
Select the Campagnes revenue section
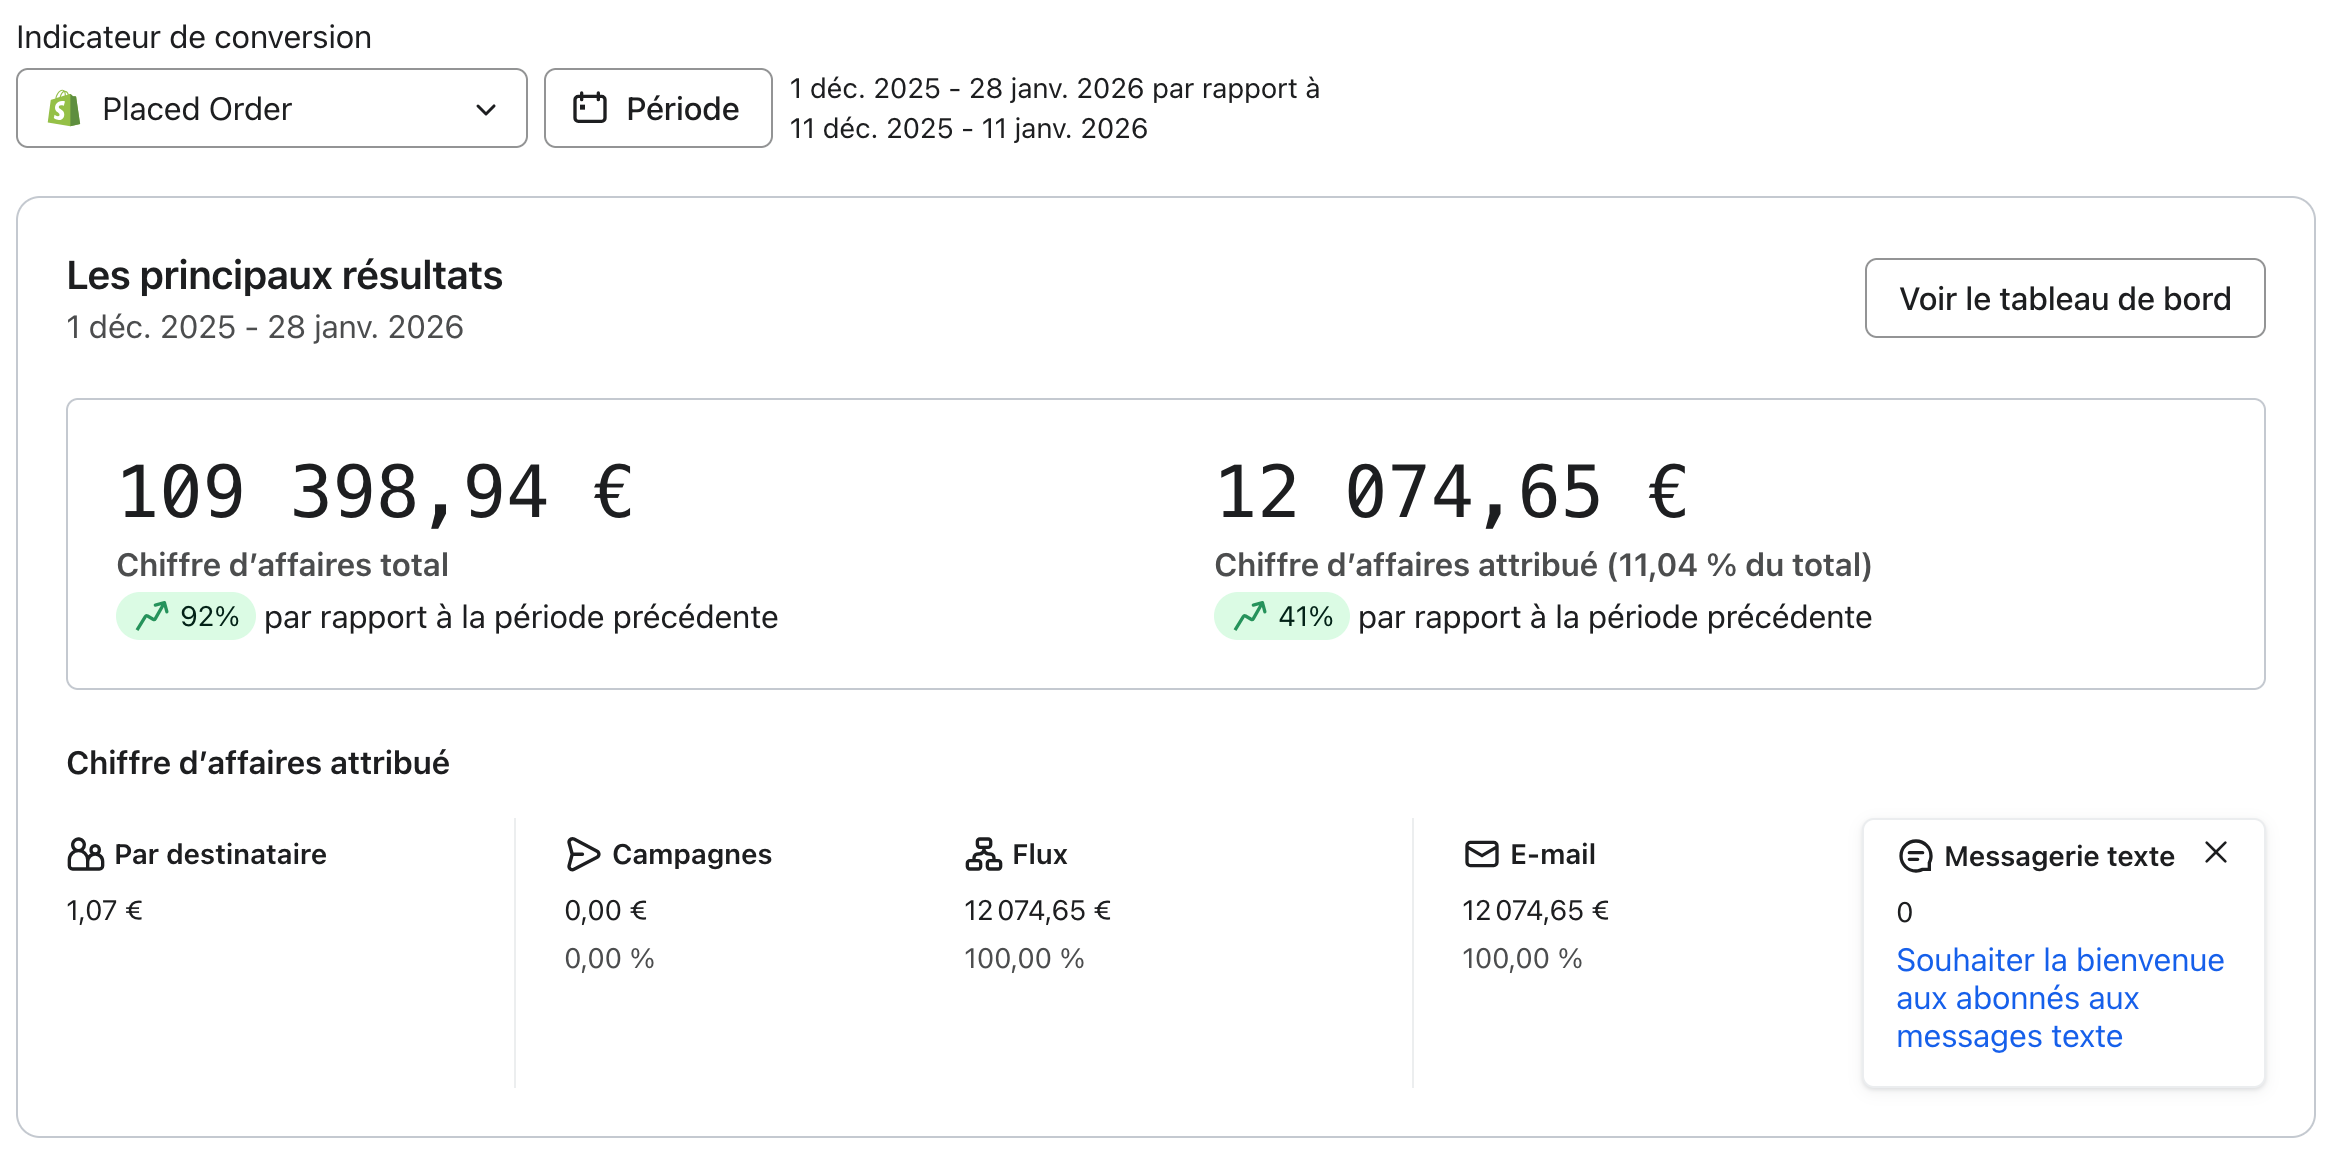pyautogui.click(x=691, y=854)
